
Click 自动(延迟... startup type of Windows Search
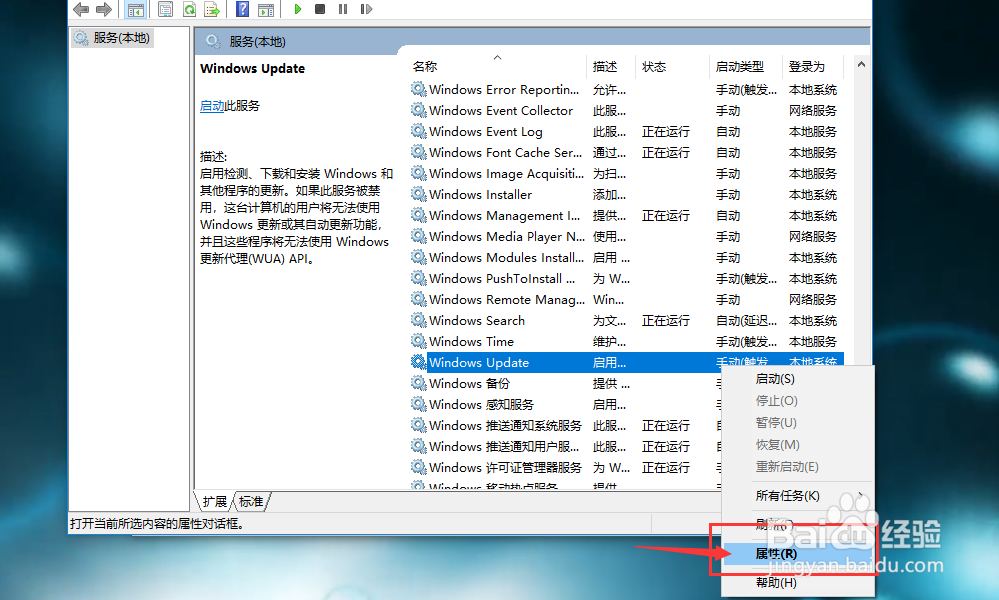(x=746, y=320)
